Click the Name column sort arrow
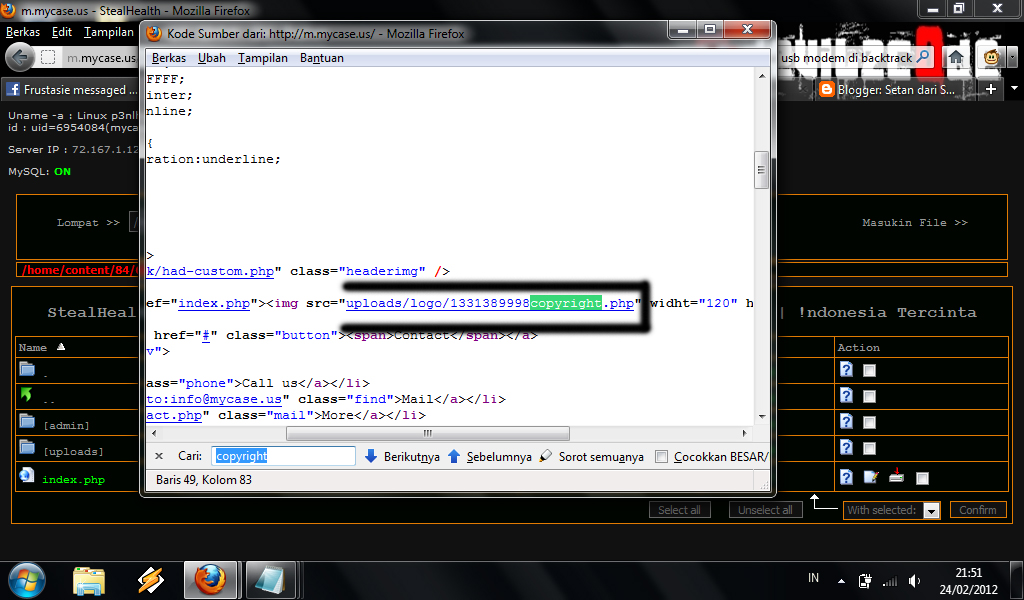 tap(61, 347)
